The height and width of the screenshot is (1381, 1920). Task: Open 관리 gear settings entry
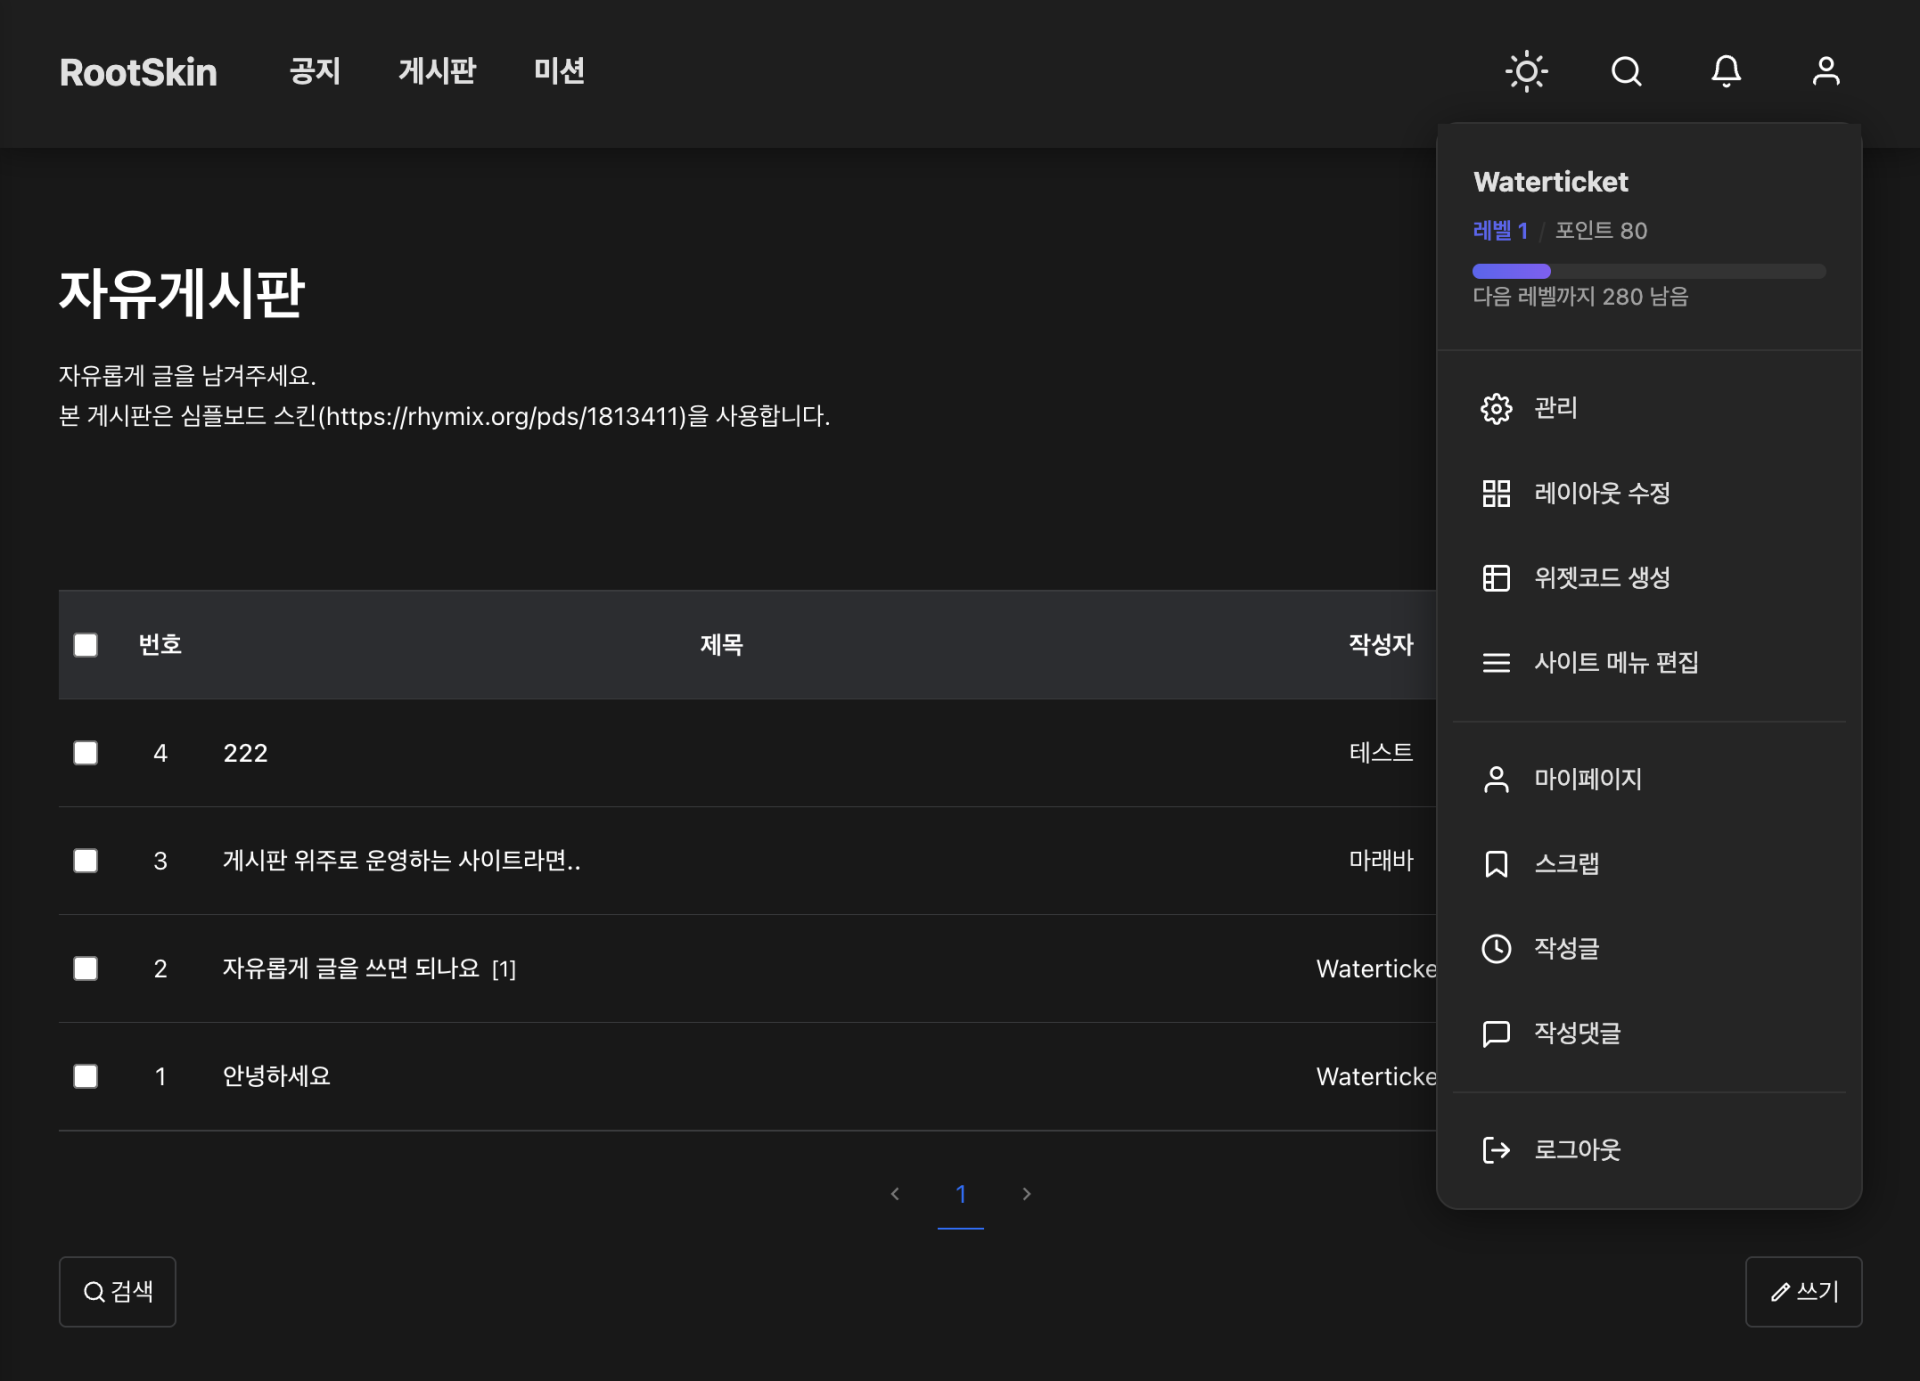coord(1496,408)
